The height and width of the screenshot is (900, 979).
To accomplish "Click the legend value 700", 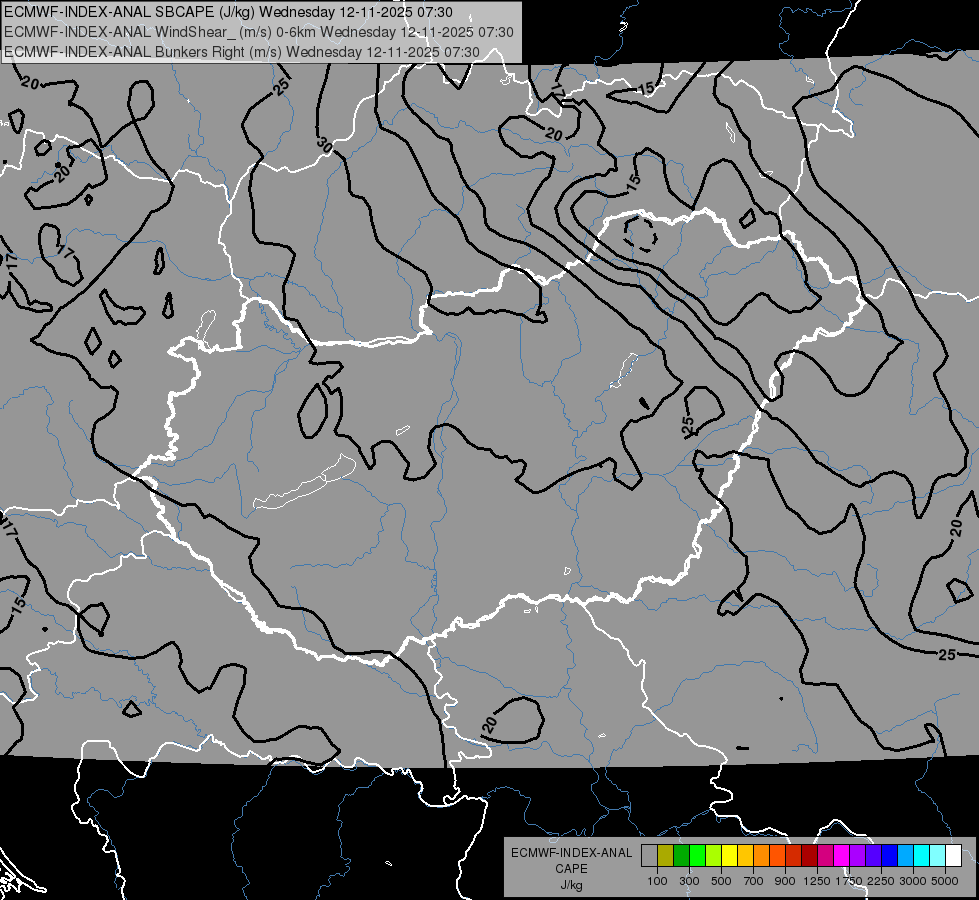I will (x=754, y=881).
